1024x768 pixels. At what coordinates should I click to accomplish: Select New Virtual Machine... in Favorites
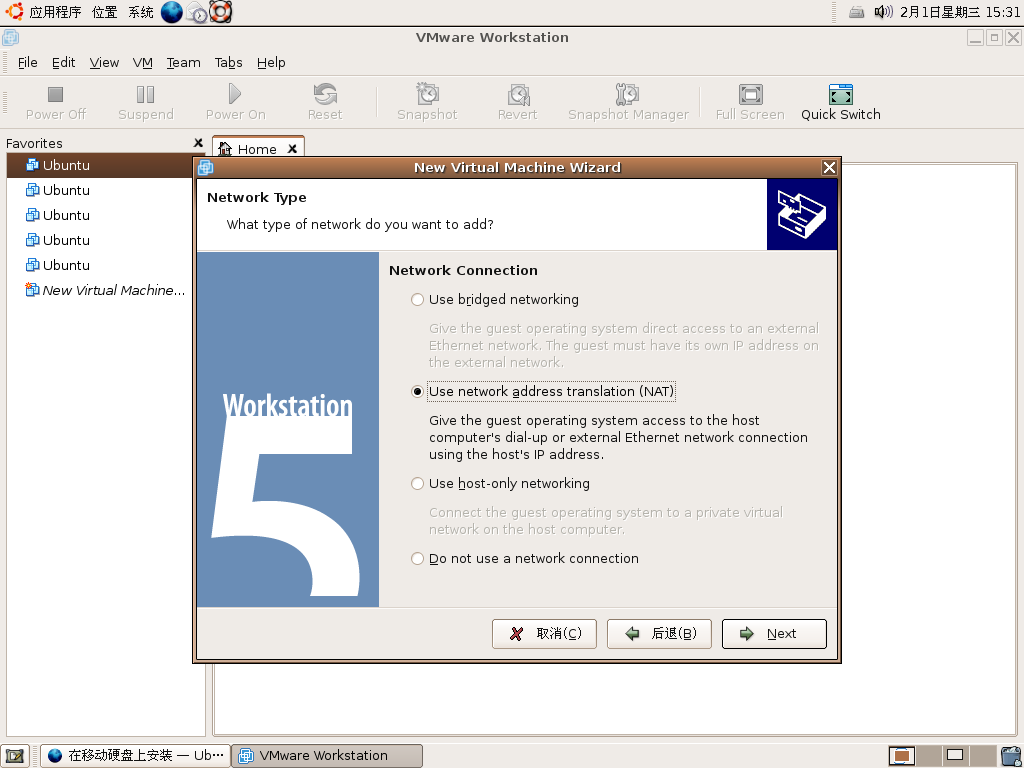(x=105, y=291)
